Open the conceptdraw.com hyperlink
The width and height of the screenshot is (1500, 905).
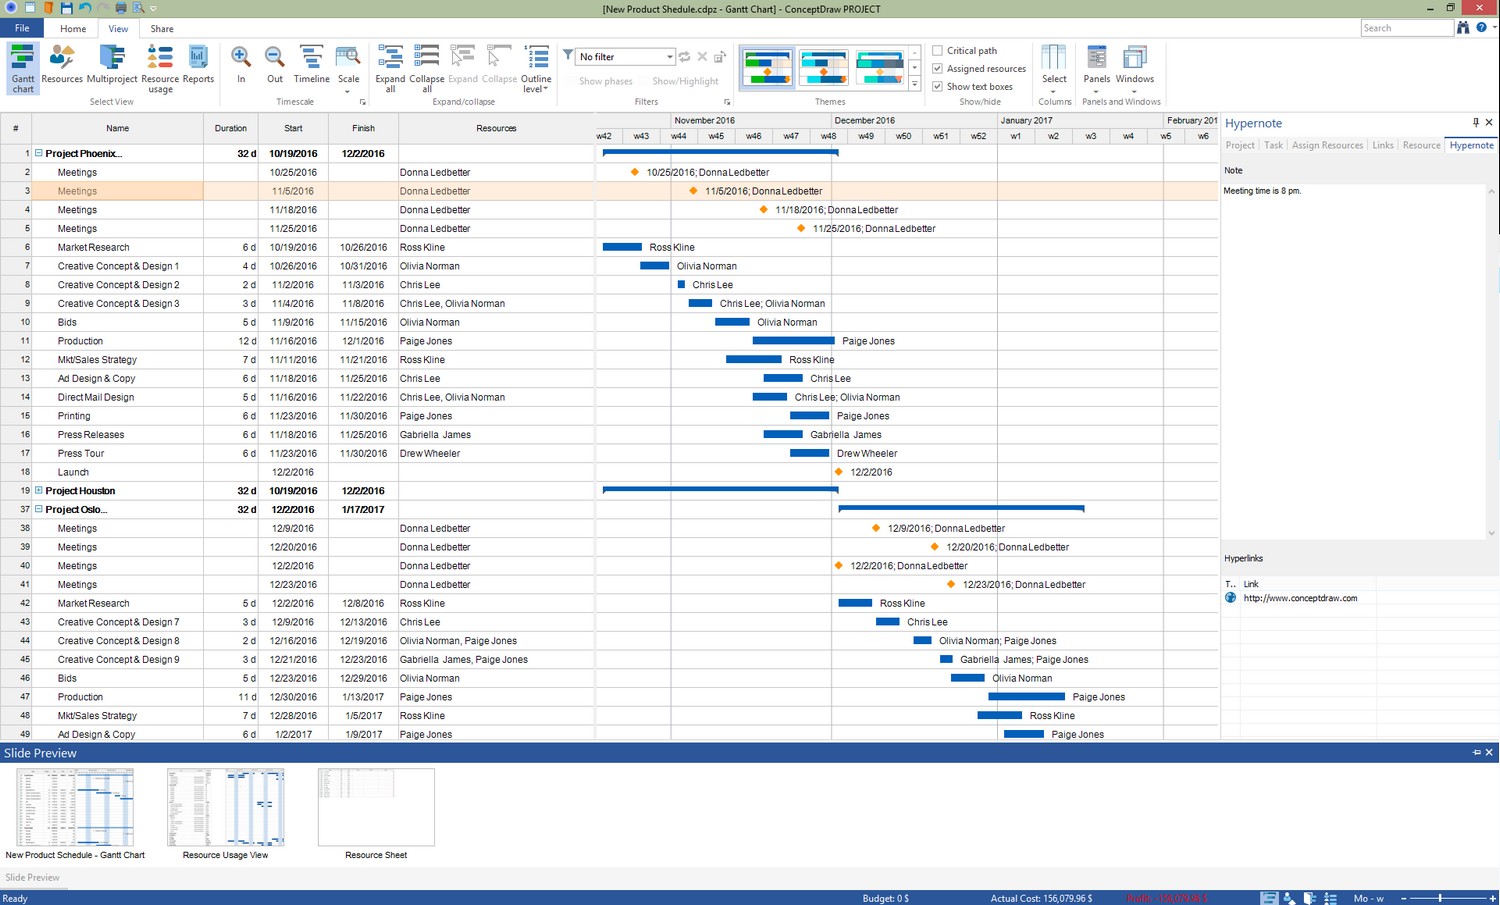pyautogui.click(x=1300, y=598)
